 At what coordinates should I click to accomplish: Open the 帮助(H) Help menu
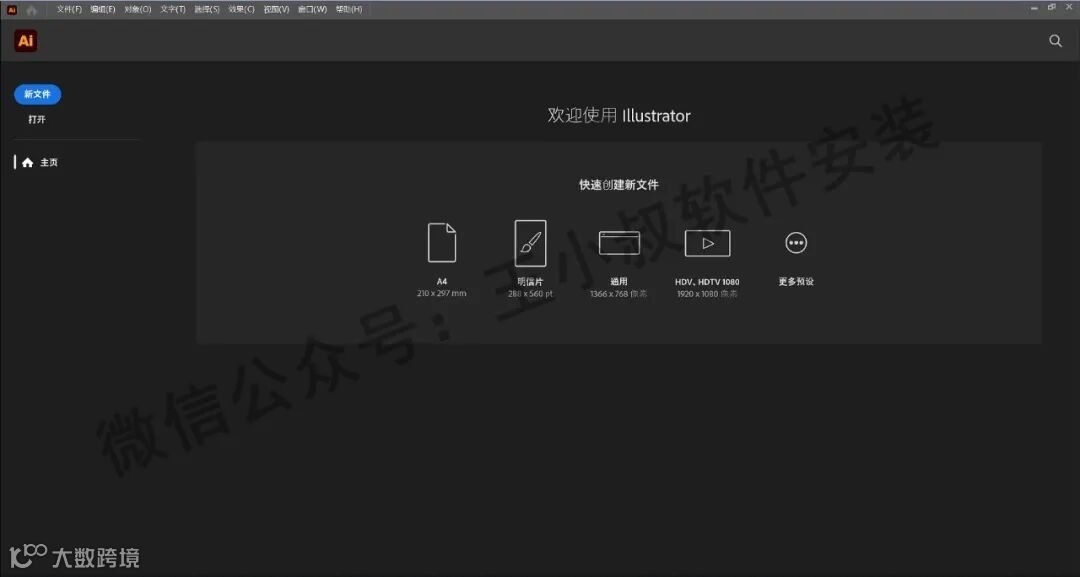[x=349, y=10]
